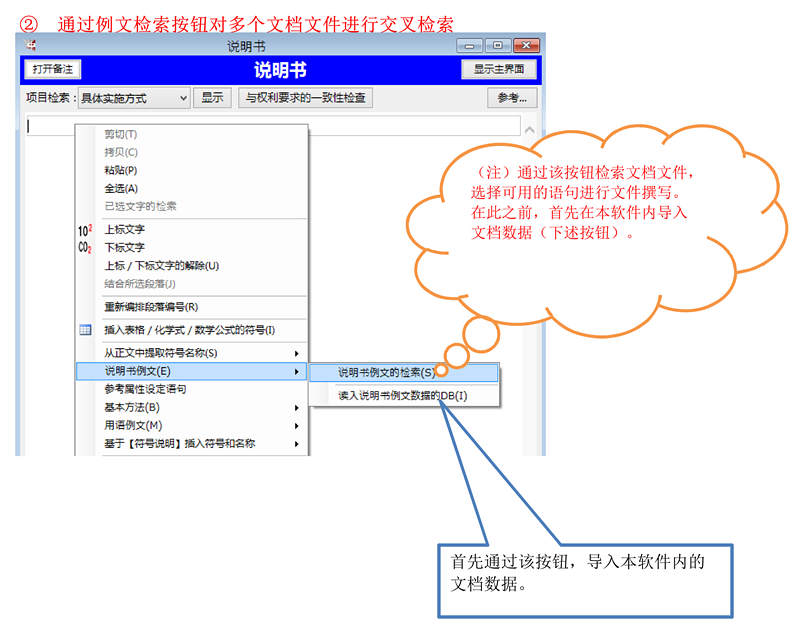Click the 打开备注 button
Screen dimensions: 800x625
point(53,69)
